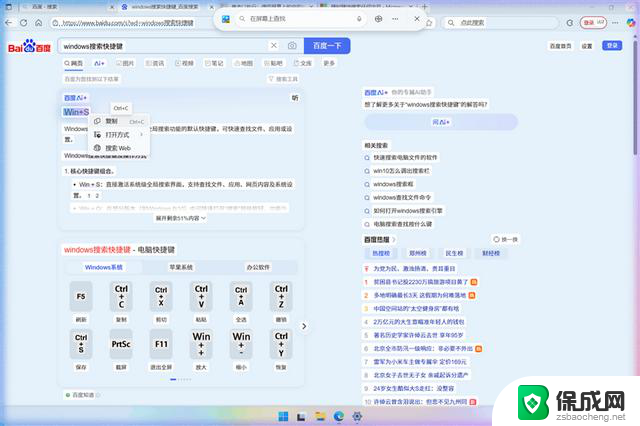
Task: Clear the Baidu search box with X
Action: pos(274,46)
